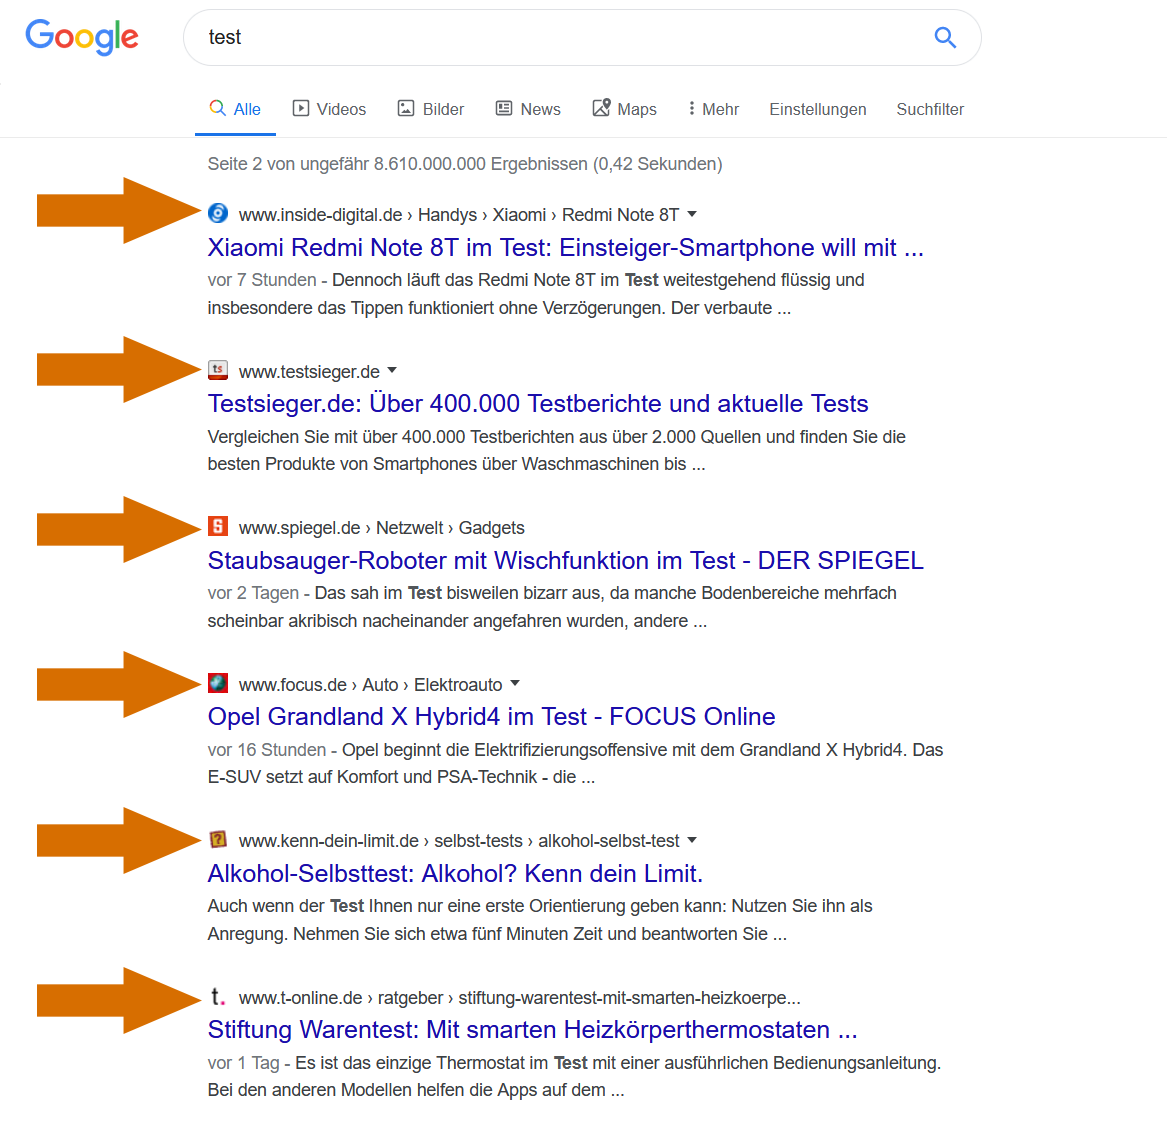The height and width of the screenshot is (1128, 1167).
Task: Select the Alle tab
Action: pos(235,109)
